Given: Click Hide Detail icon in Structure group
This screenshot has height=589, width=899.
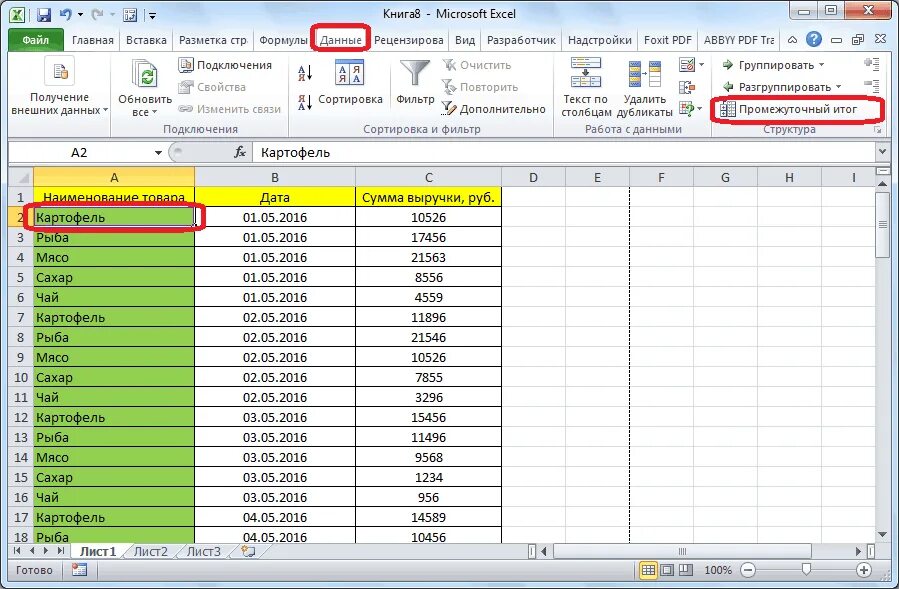Looking at the screenshot, I should tap(872, 86).
